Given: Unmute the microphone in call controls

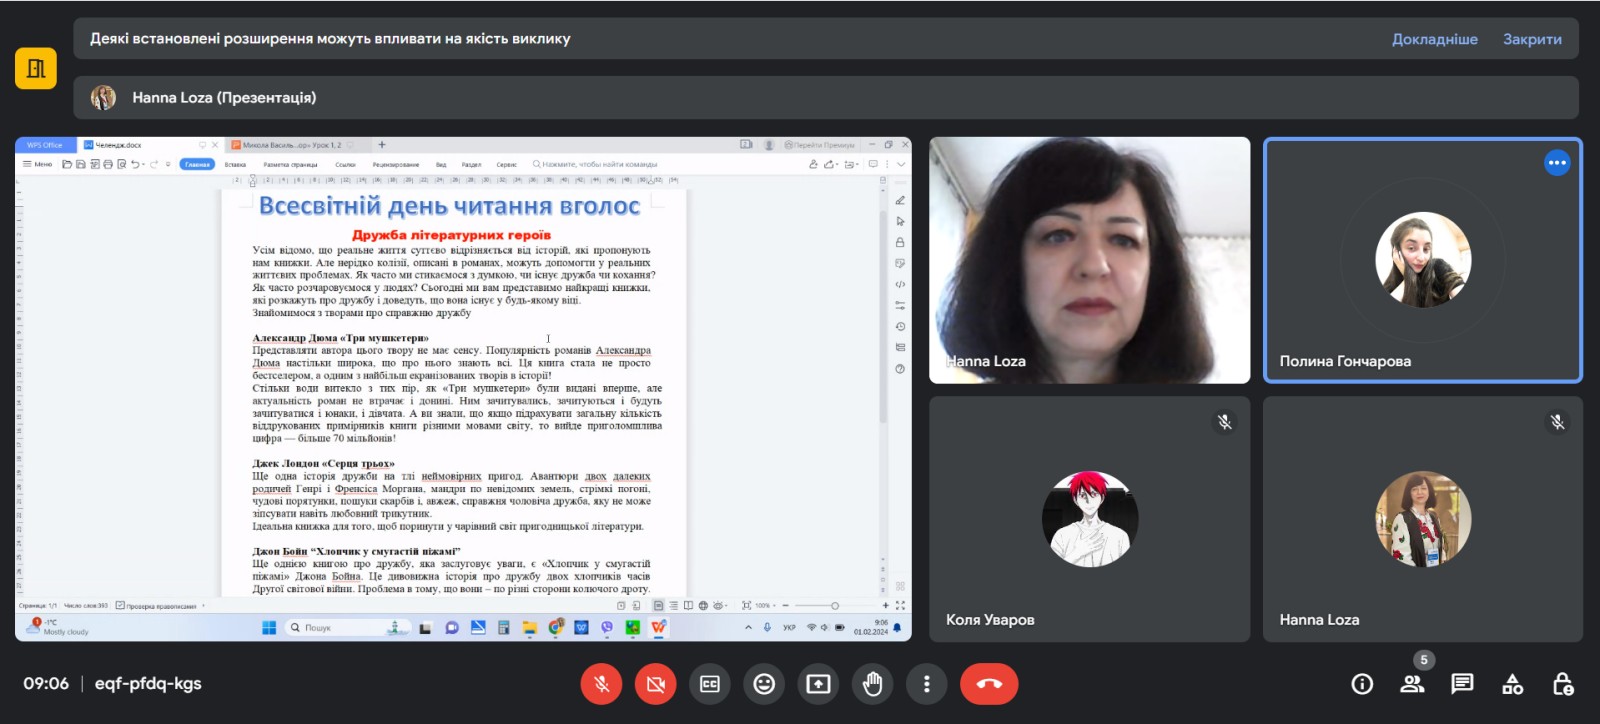Looking at the screenshot, I should tap(601, 684).
